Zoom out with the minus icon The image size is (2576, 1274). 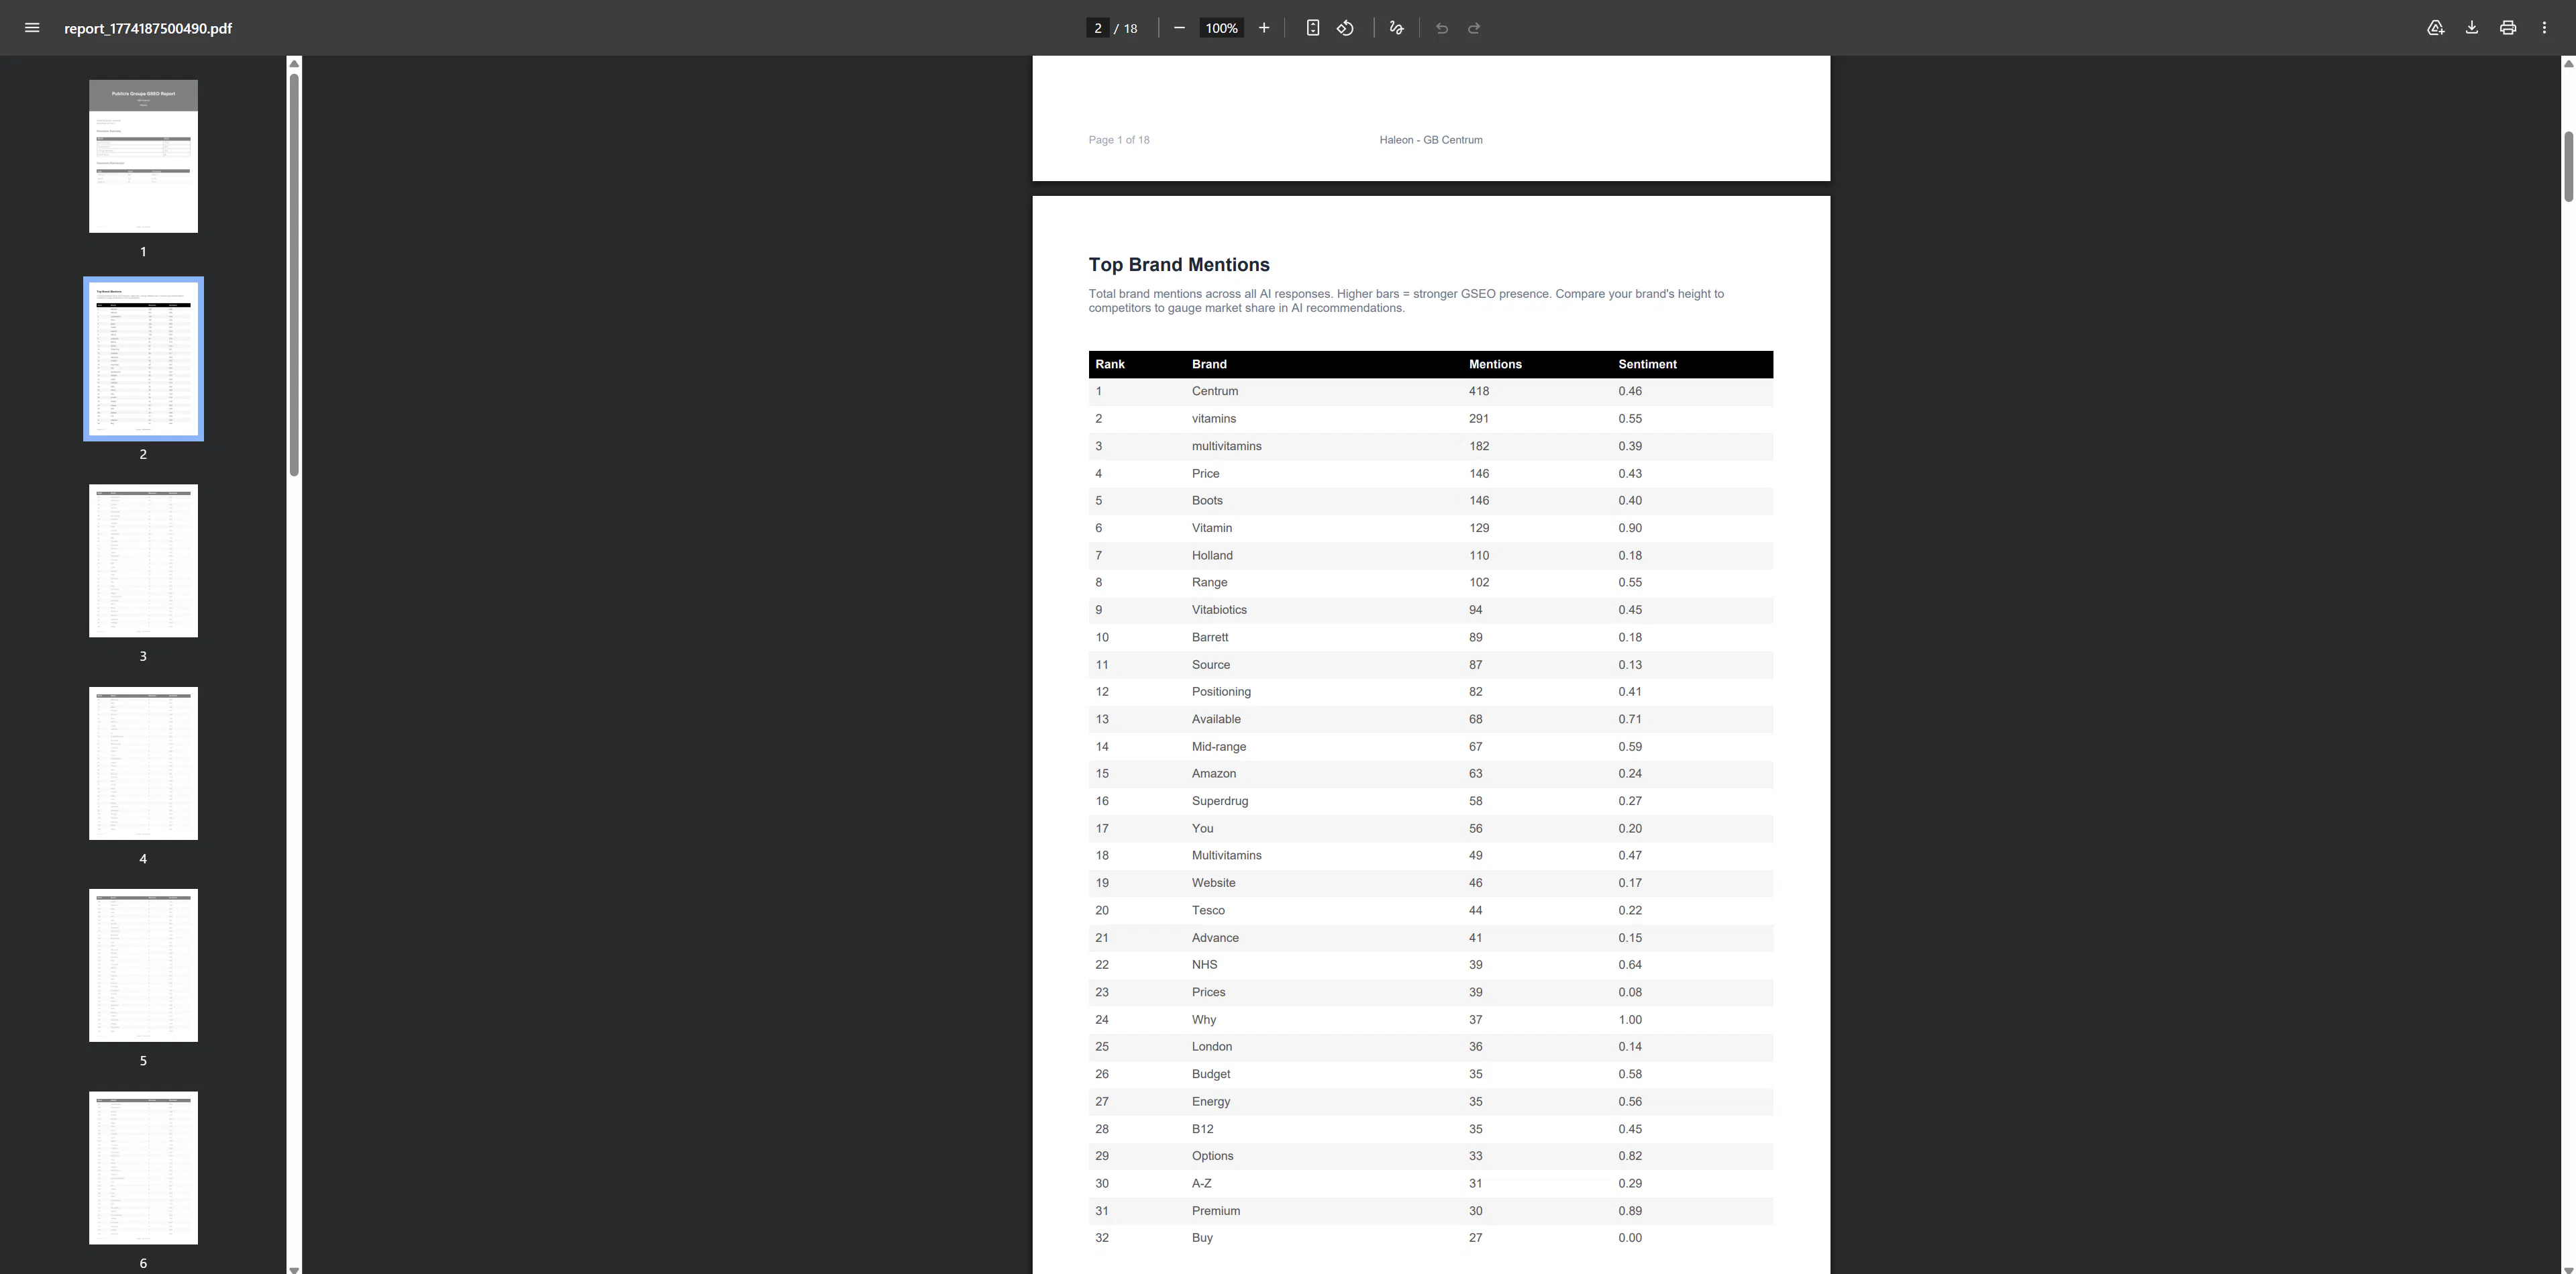[x=1179, y=28]
